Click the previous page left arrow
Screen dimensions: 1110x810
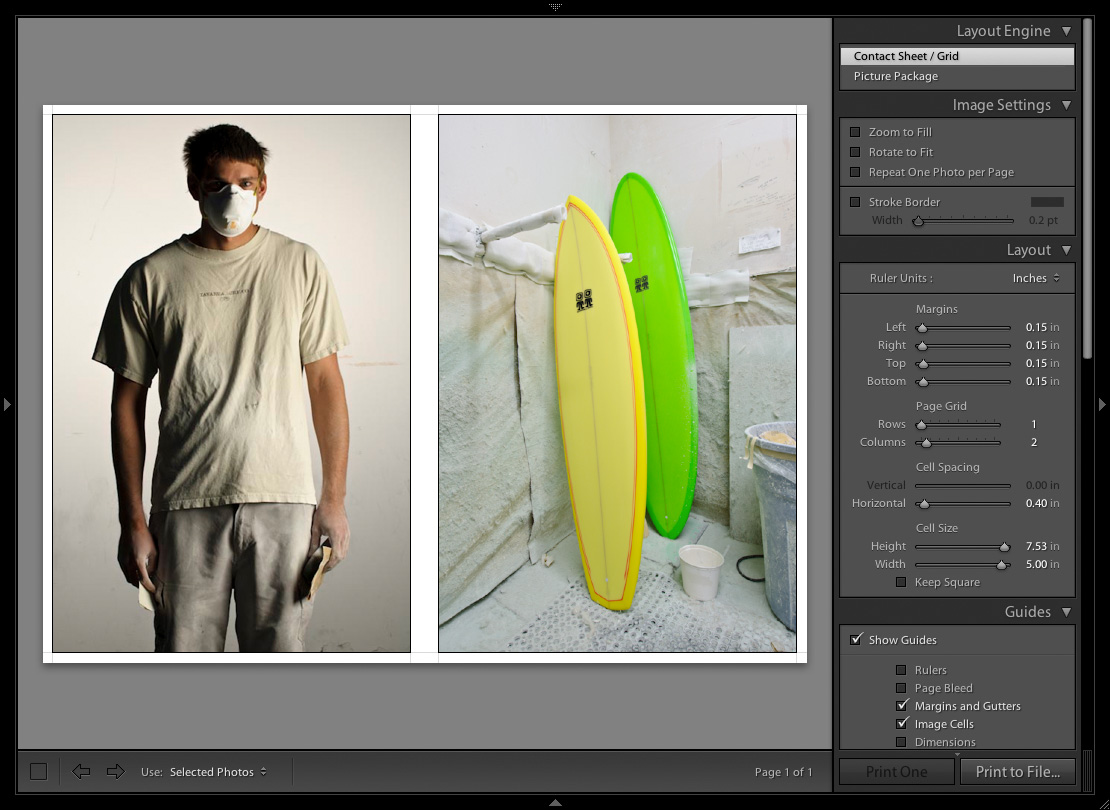coord(82,771)
